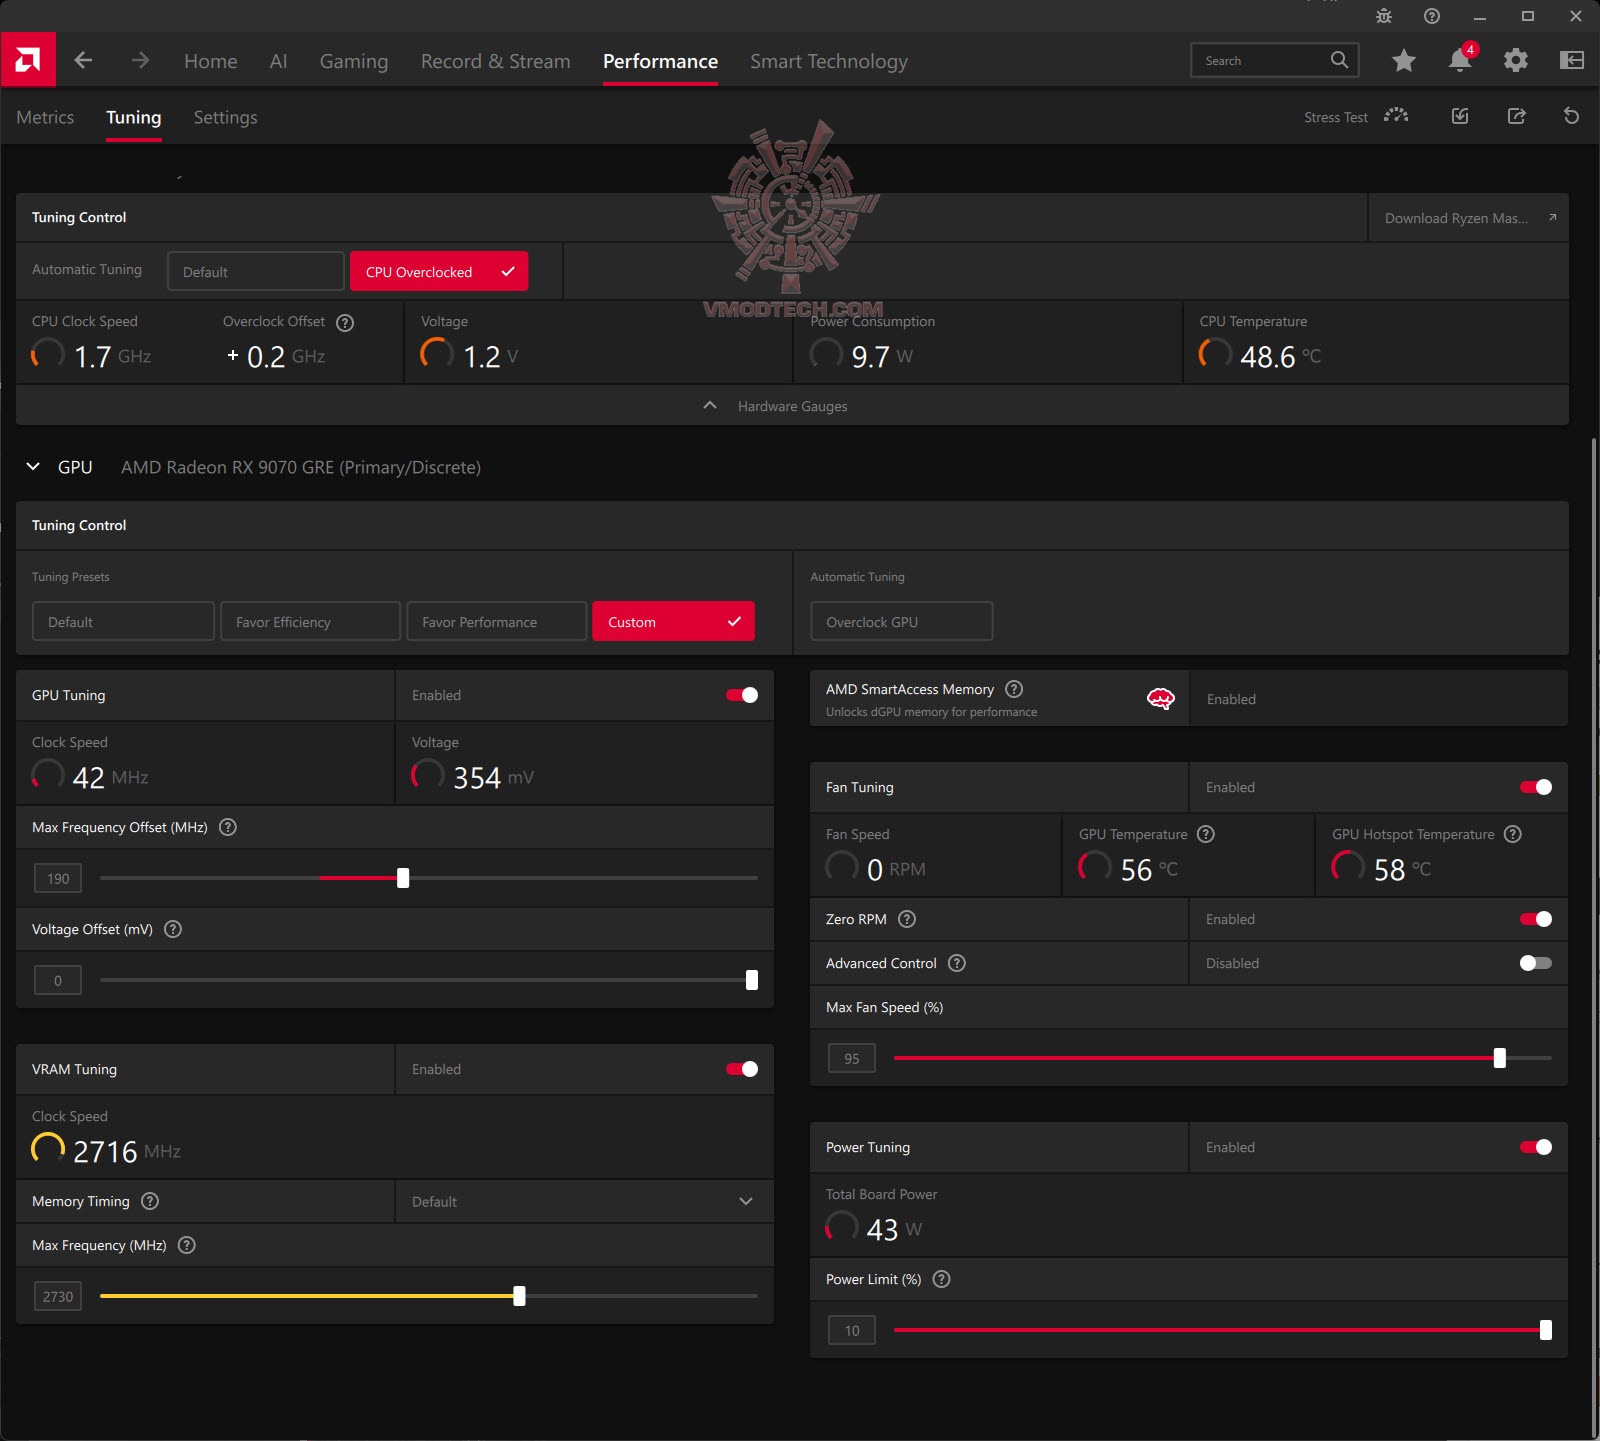Toggle the sidebar panel icon

[1572, 61]
